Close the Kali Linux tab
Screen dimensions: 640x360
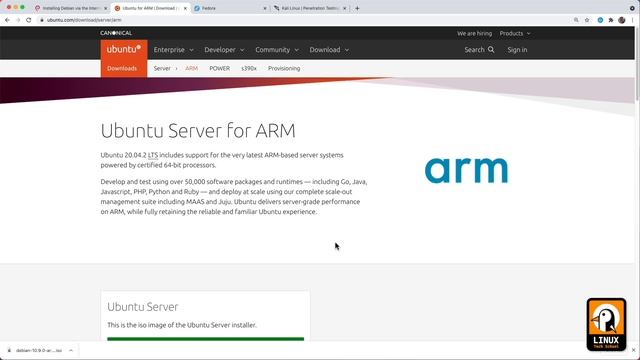344,8
